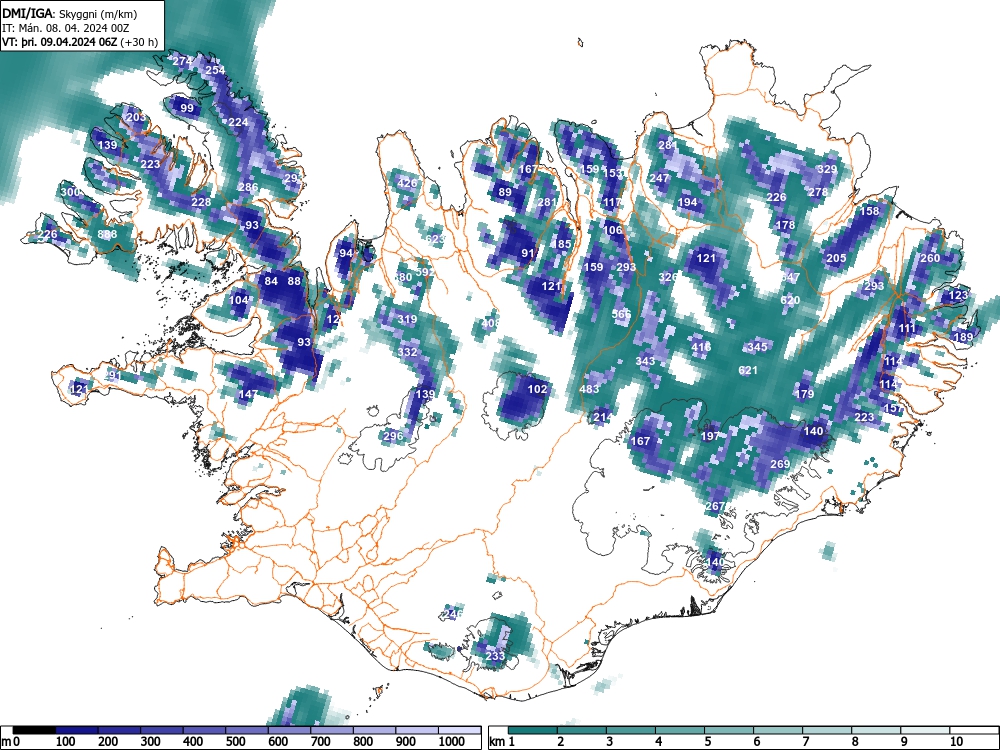Click the map value 233 near south coast
The image size is (1000, 750).
[x=496, y=656]
